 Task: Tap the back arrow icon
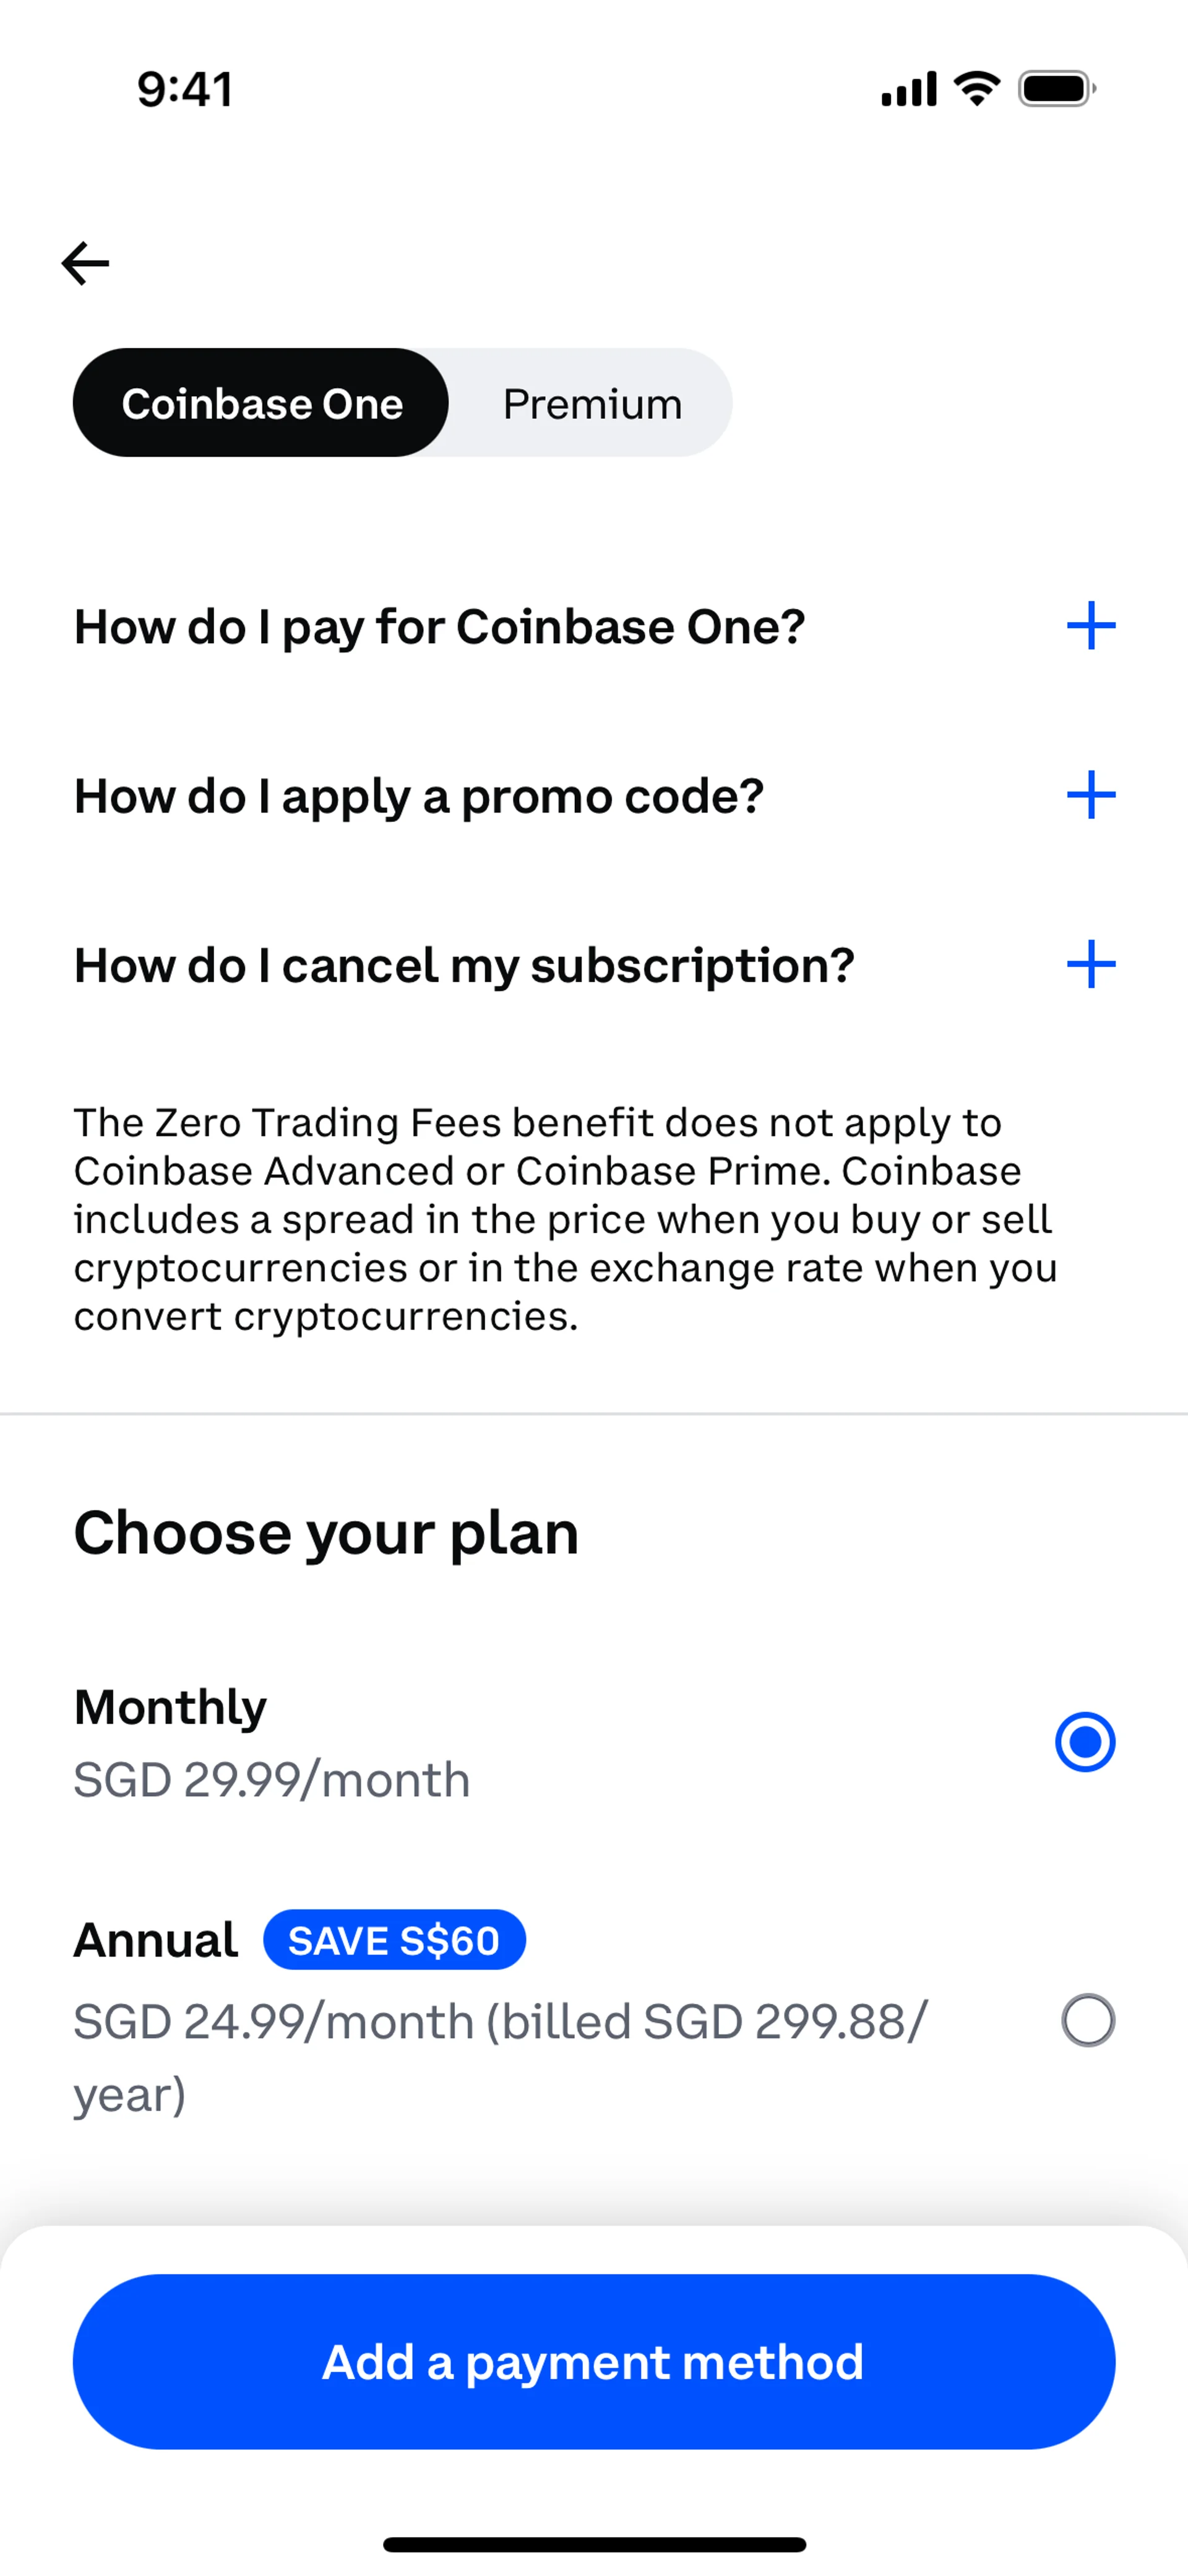click(85, 264)
